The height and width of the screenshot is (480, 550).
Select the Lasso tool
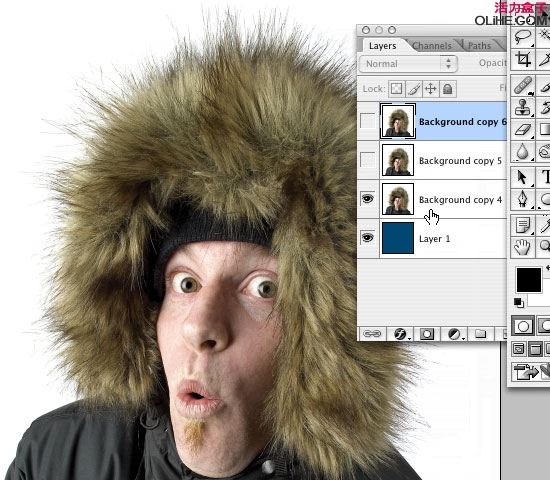[x=523, y=37]
